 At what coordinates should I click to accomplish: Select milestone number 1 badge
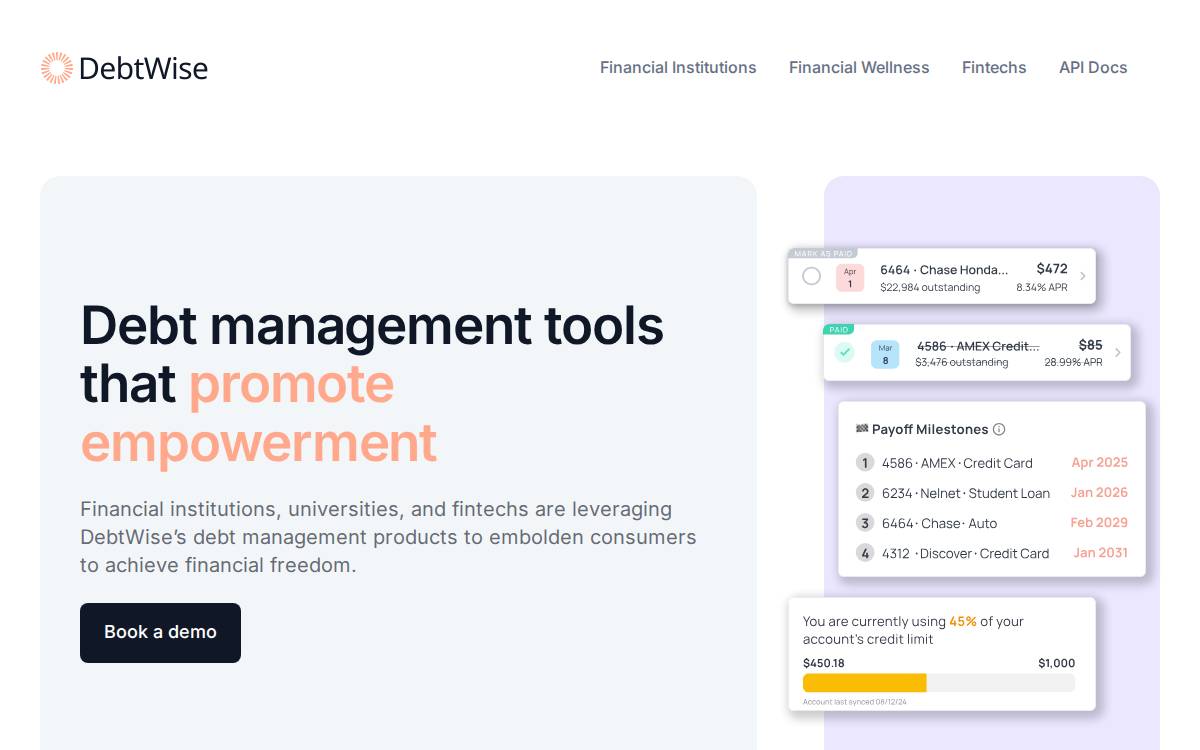tap(865, 462)
